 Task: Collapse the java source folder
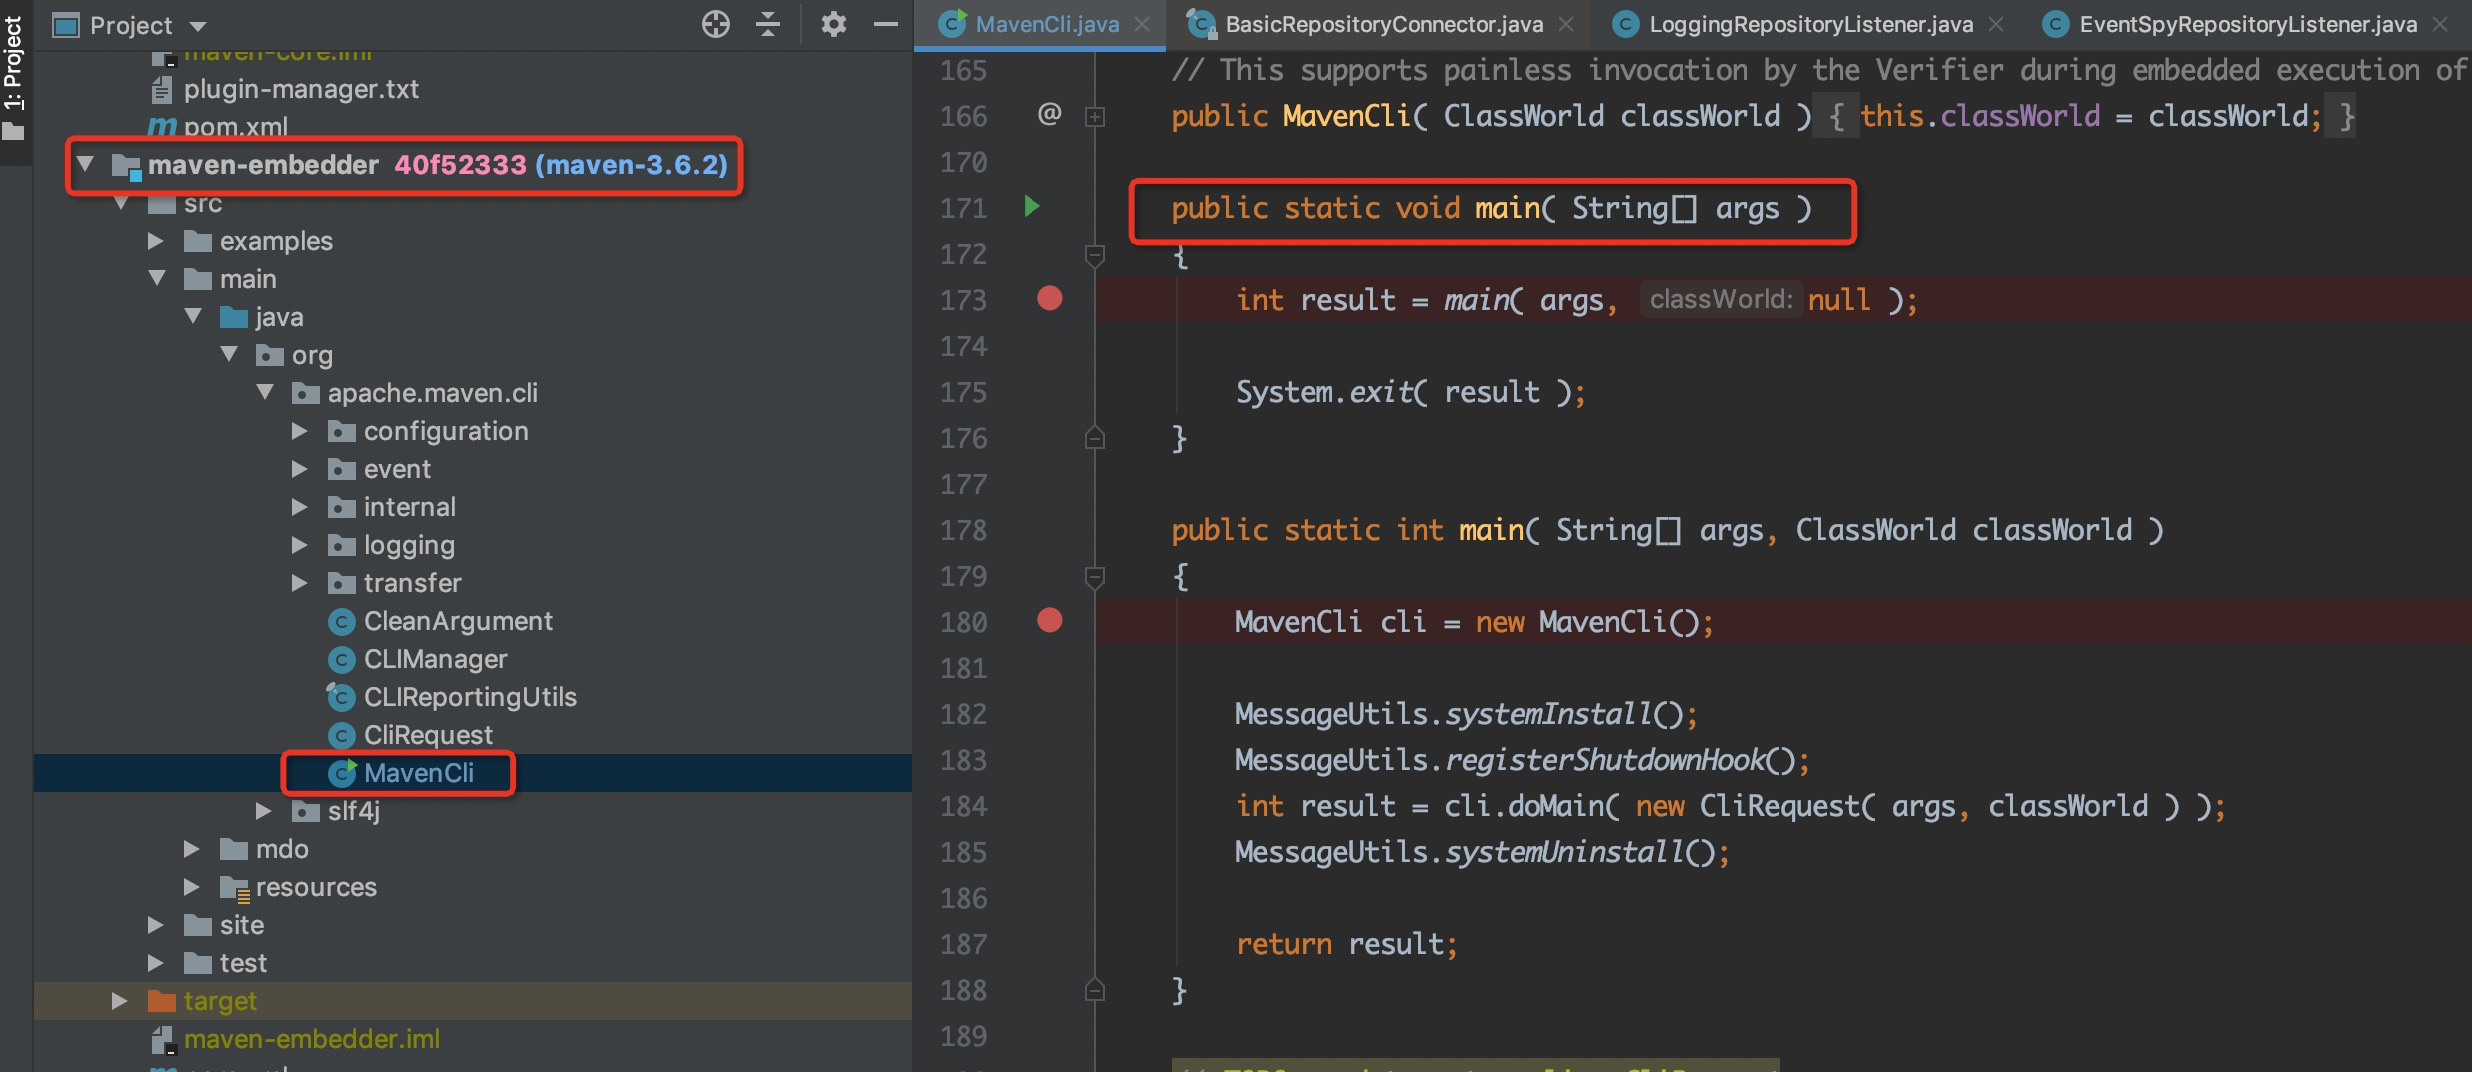pyautogui.click(x=193, y=316)
